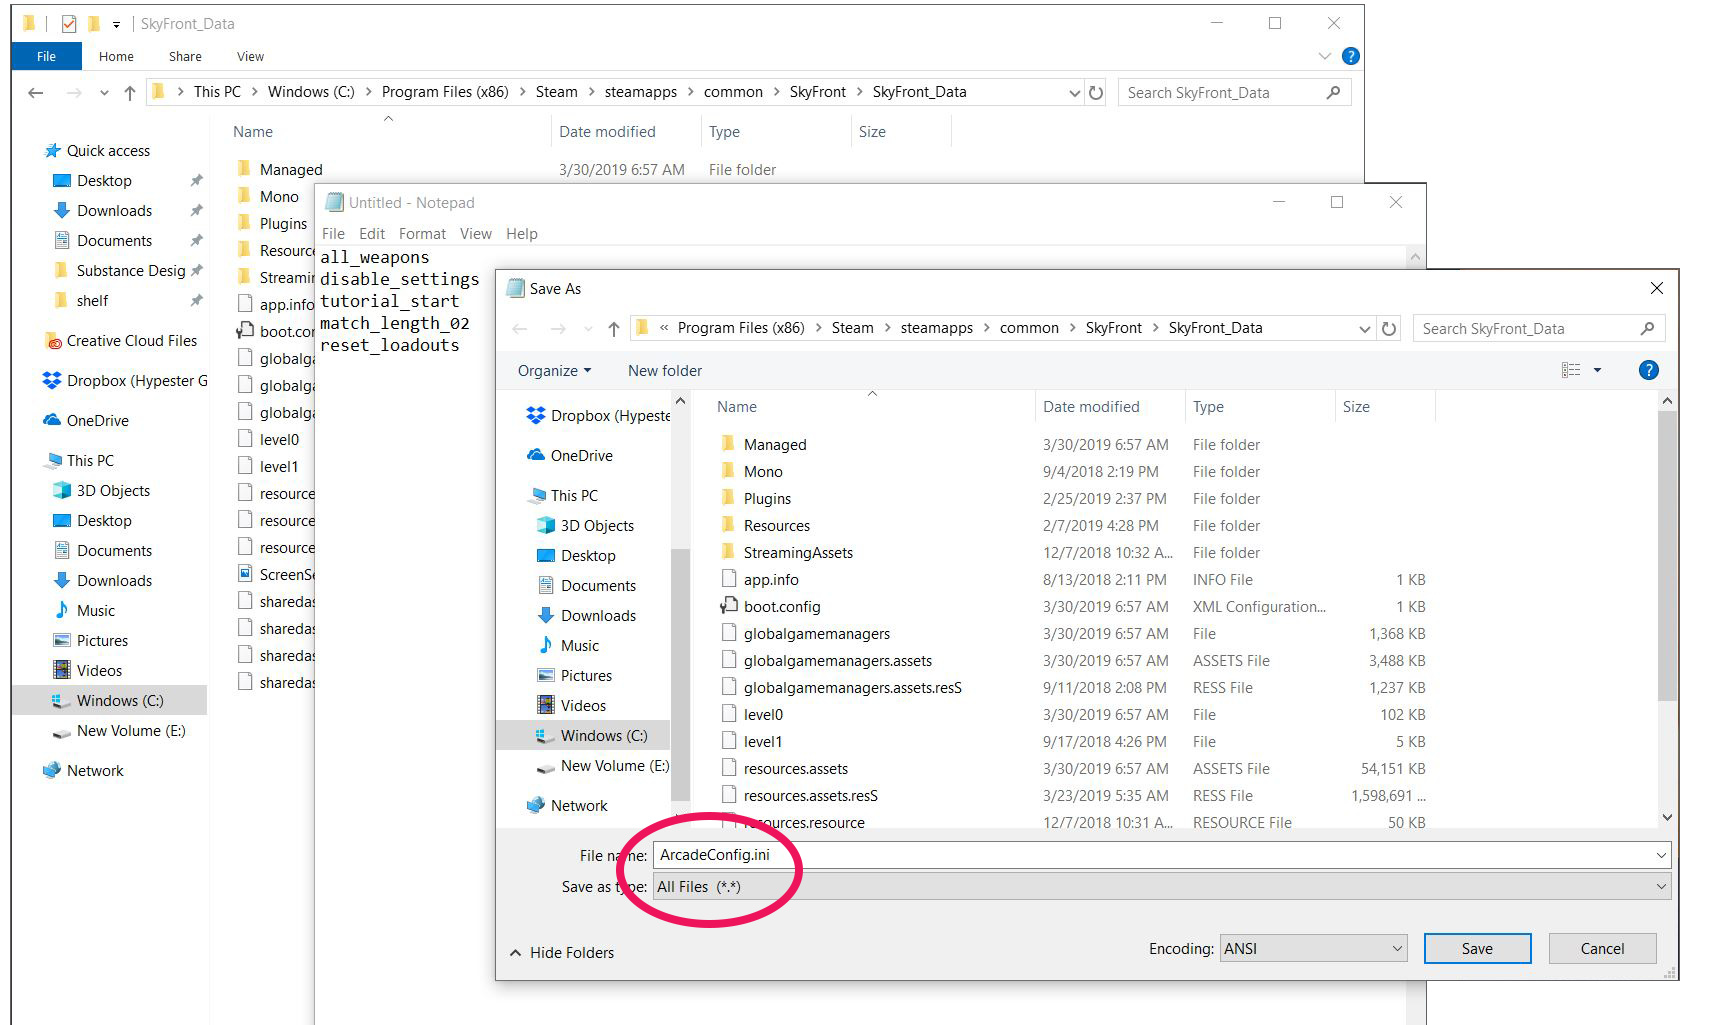Click the Explorer up-folder arrow

(129, 92)
